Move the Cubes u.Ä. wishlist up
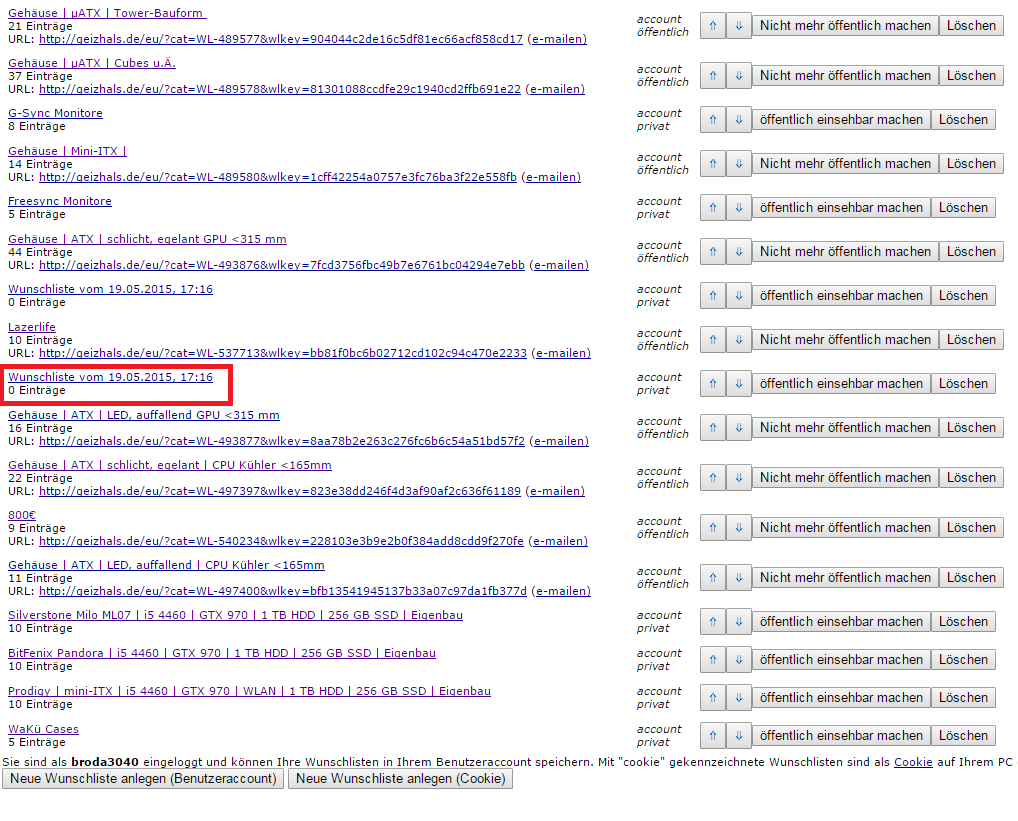The image size is (1018, 821). [x=713, y=76]
